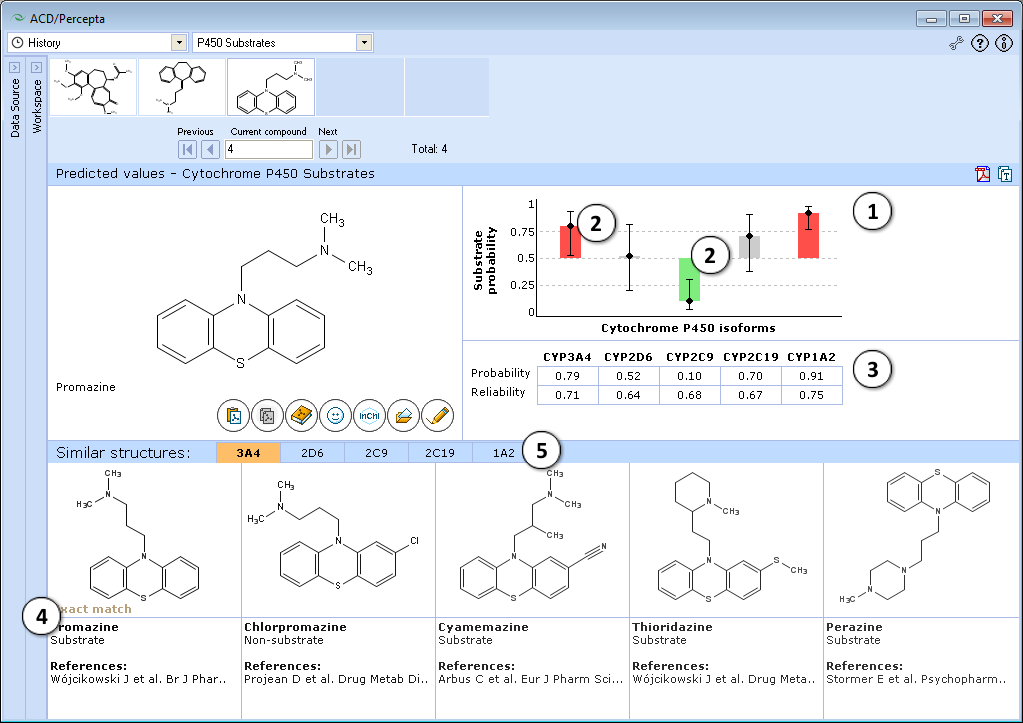Click the CYP2C19 column header
This screenshot has width=1023, height=723.
point(751,357)
